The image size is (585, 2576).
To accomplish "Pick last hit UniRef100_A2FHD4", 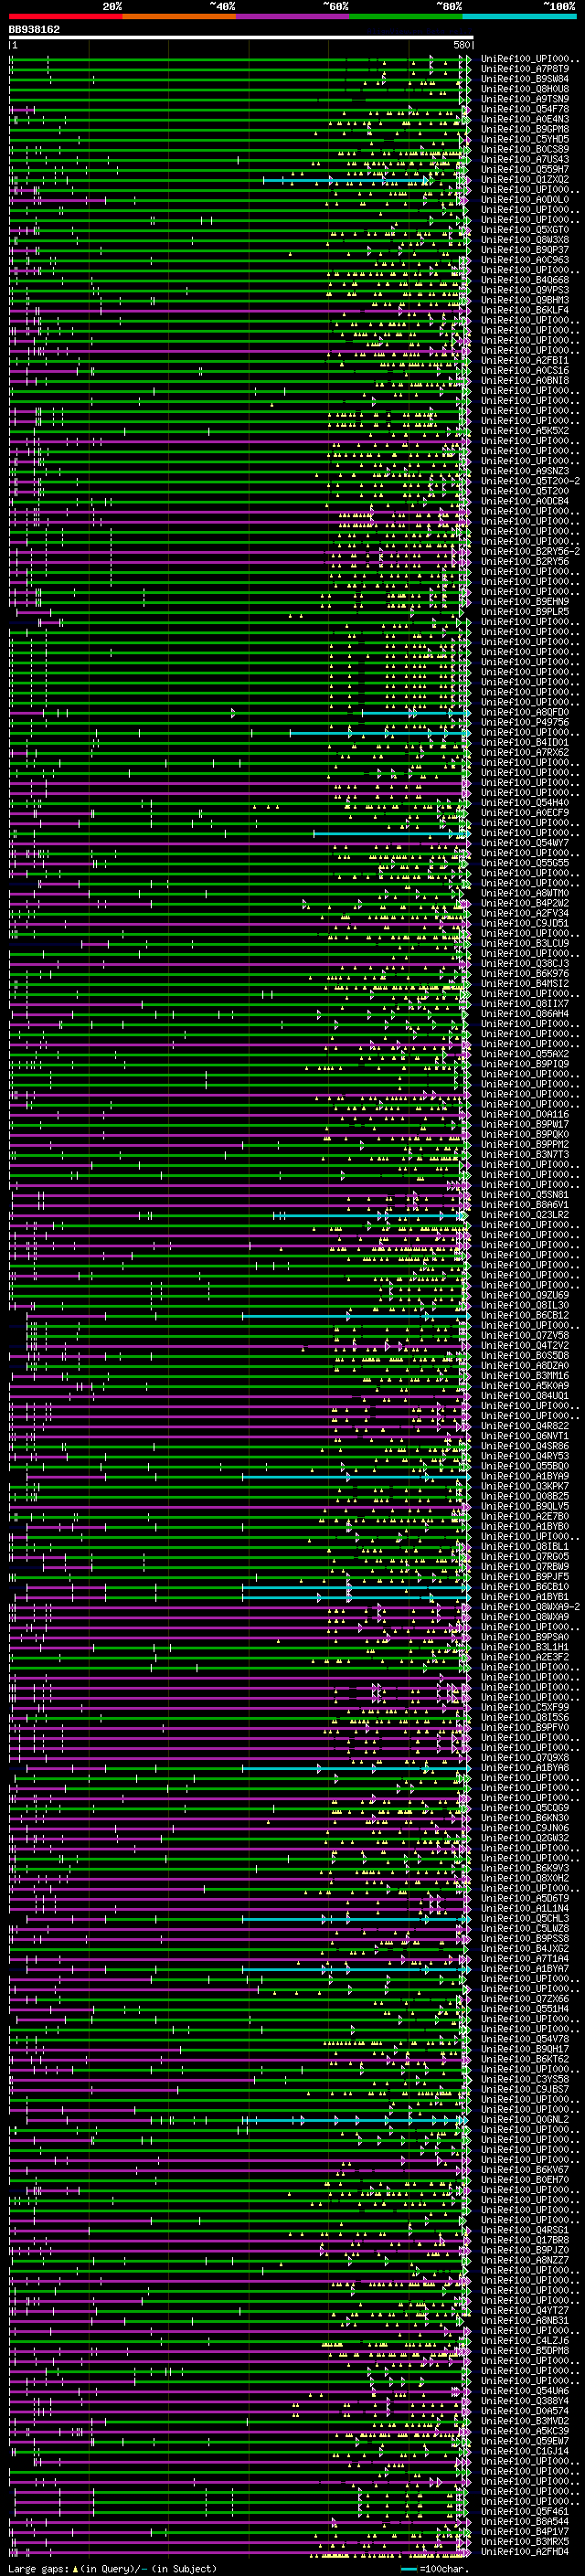I will (525, 2551).
